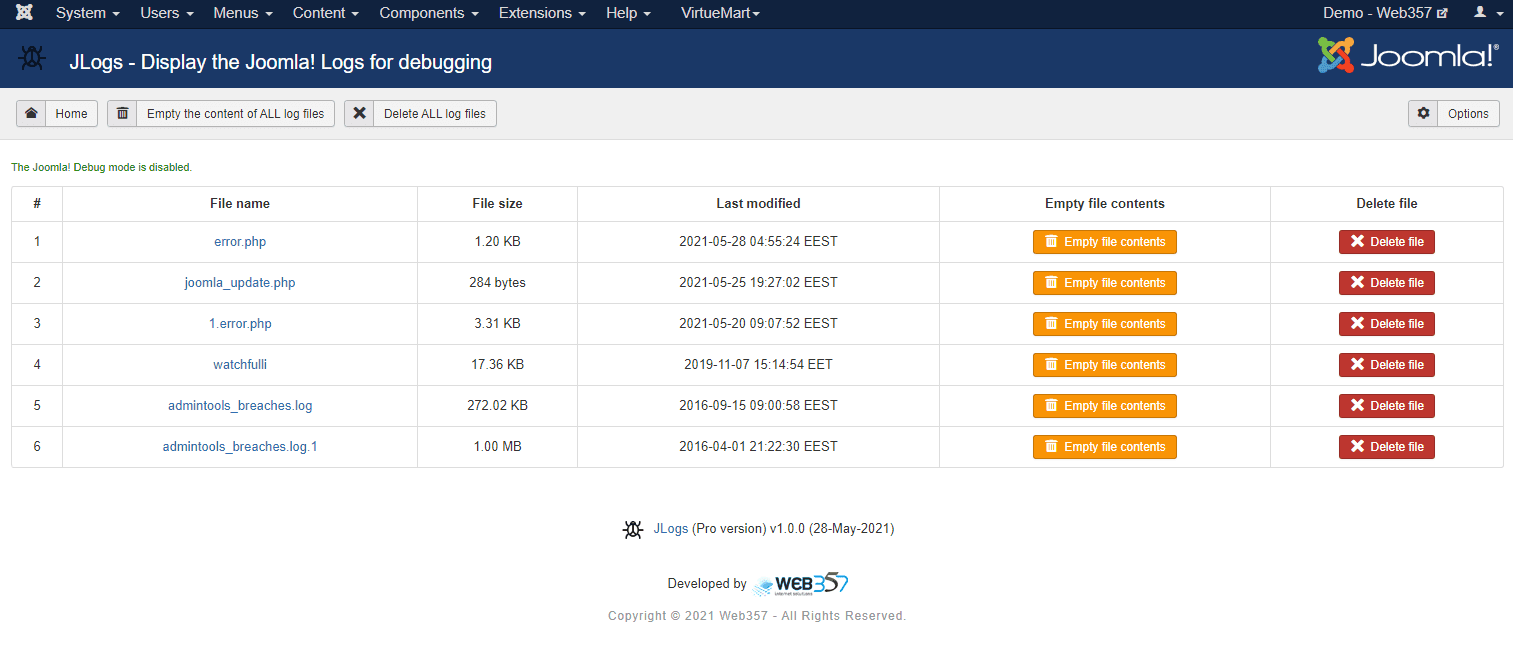Empty file contents of watchfulli
Screen dimensions: 1513x649
(1104, 365)
